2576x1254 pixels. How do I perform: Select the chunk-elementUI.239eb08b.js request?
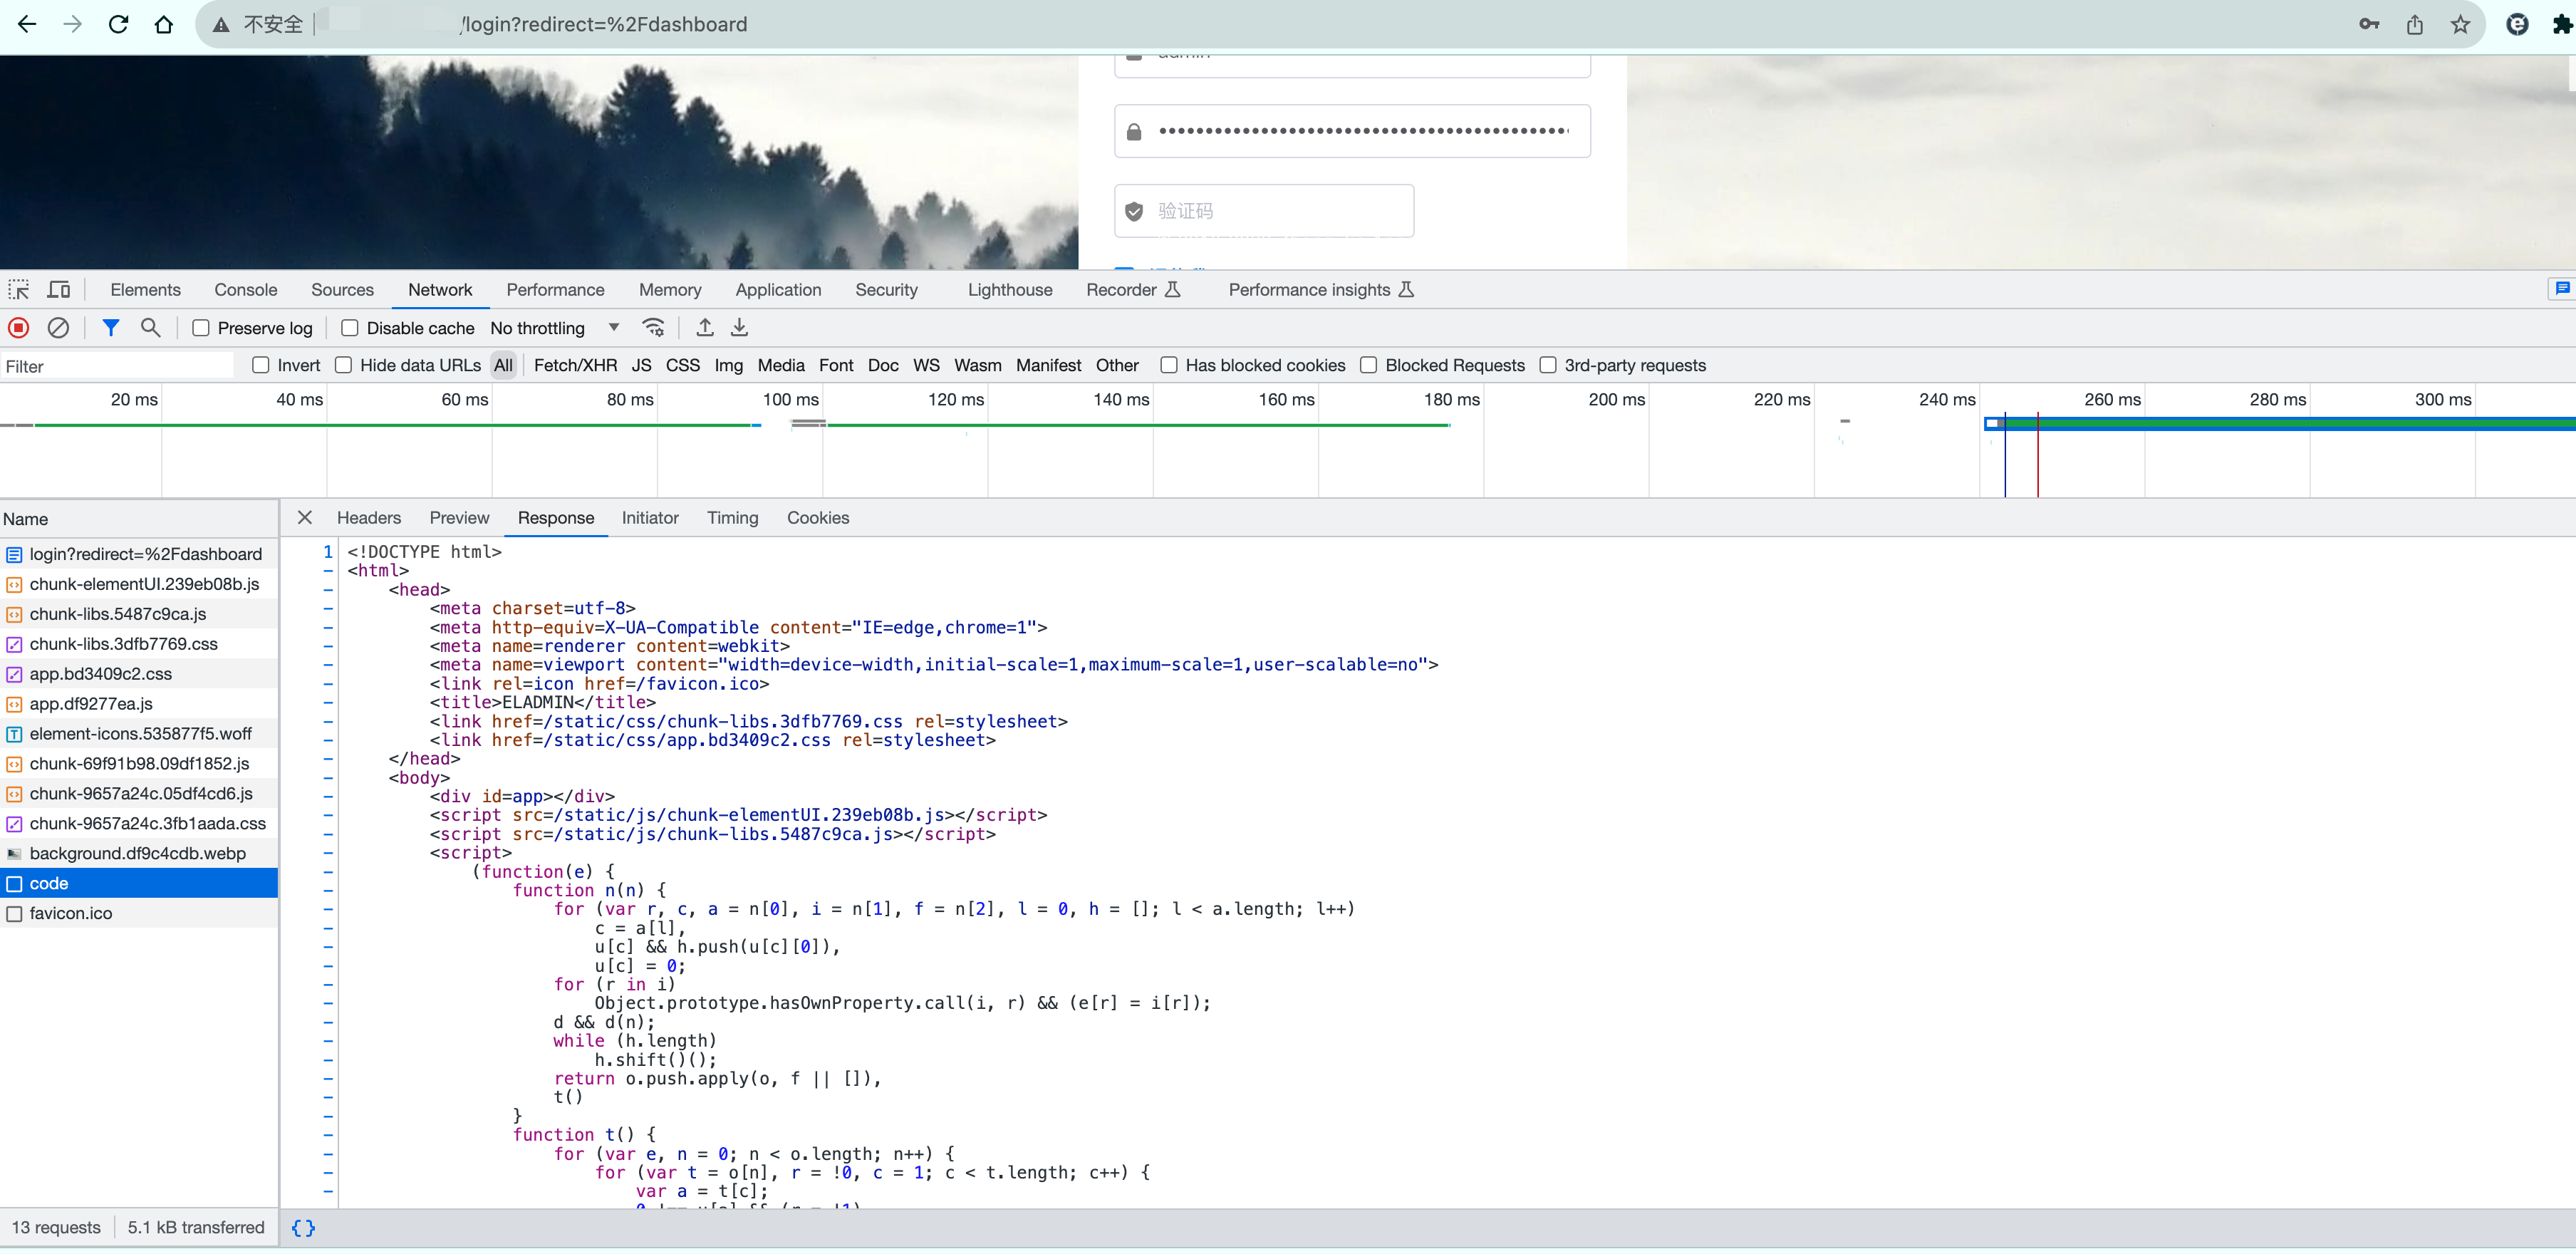[139, 584]
